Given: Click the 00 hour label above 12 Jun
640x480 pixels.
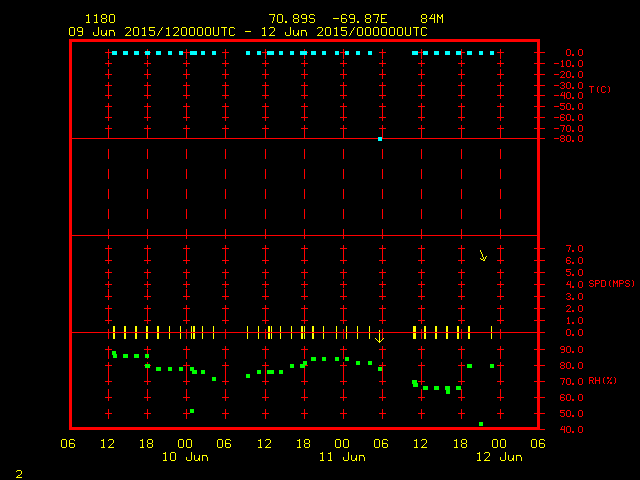Looking at the screenshot, I should click(x=499, y=444).
